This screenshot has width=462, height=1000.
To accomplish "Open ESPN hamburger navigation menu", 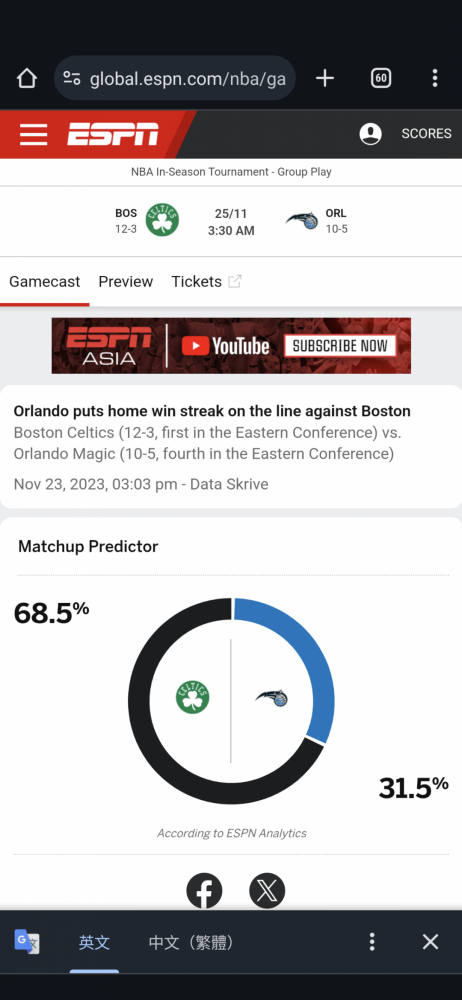I will (33, 135).
